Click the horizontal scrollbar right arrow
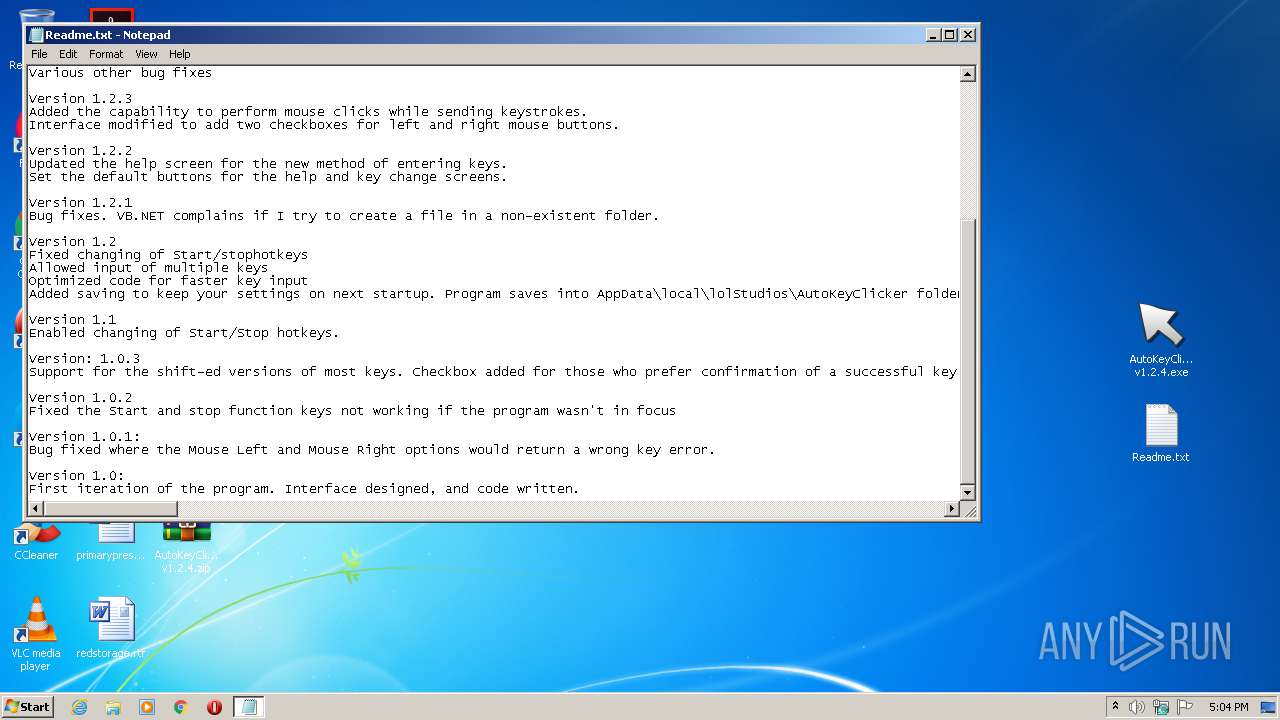Viewport: 1280px width, 720px height. [x=951, y=509]
